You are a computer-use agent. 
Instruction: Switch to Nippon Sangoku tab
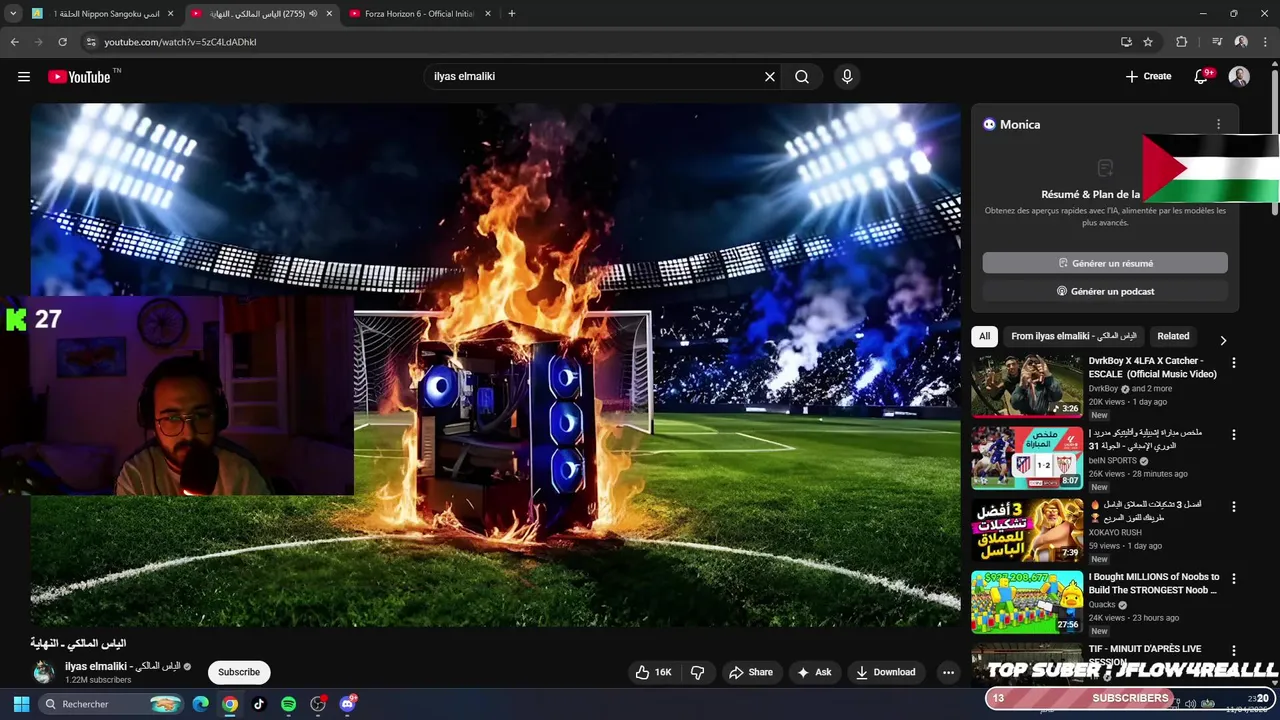click(x=101, y=14)
